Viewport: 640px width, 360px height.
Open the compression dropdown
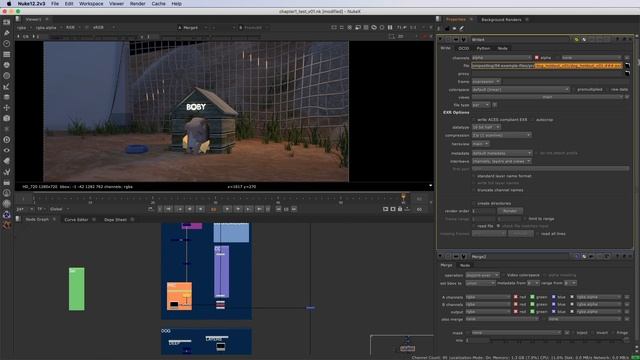point(502,135)
